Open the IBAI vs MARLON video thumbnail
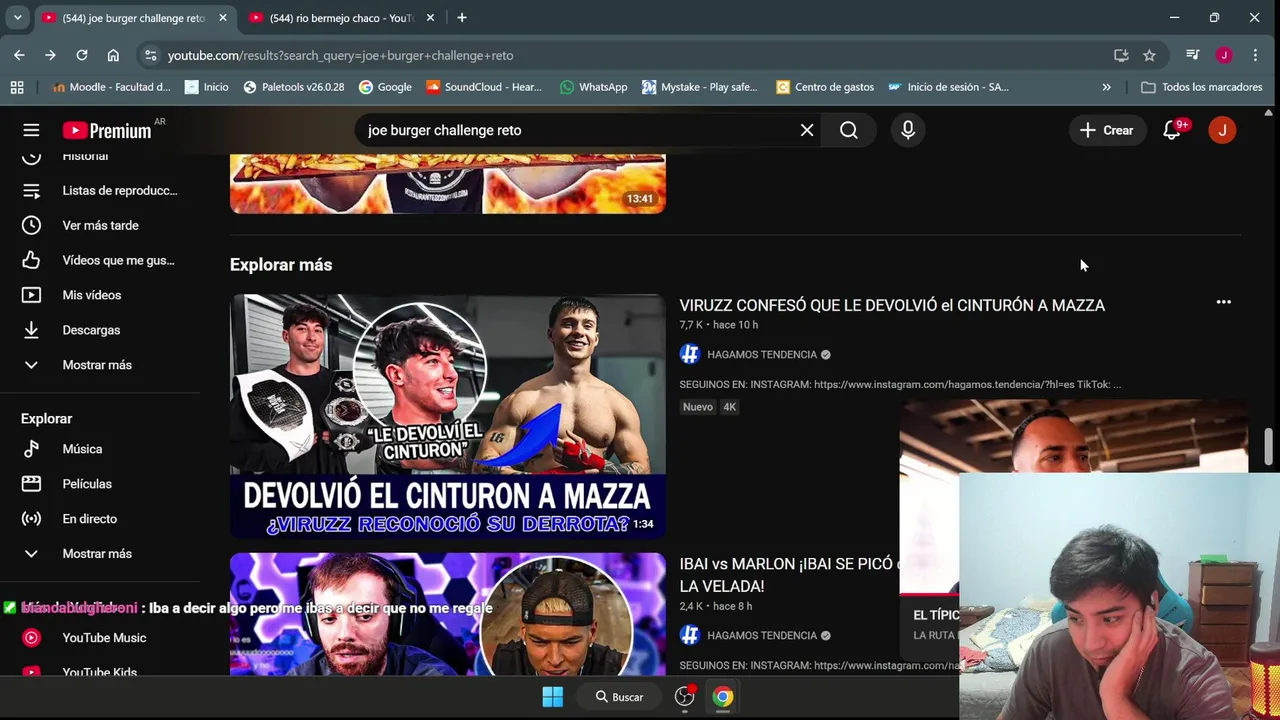This screenshot has width=1280, height=720. [447, 615]
